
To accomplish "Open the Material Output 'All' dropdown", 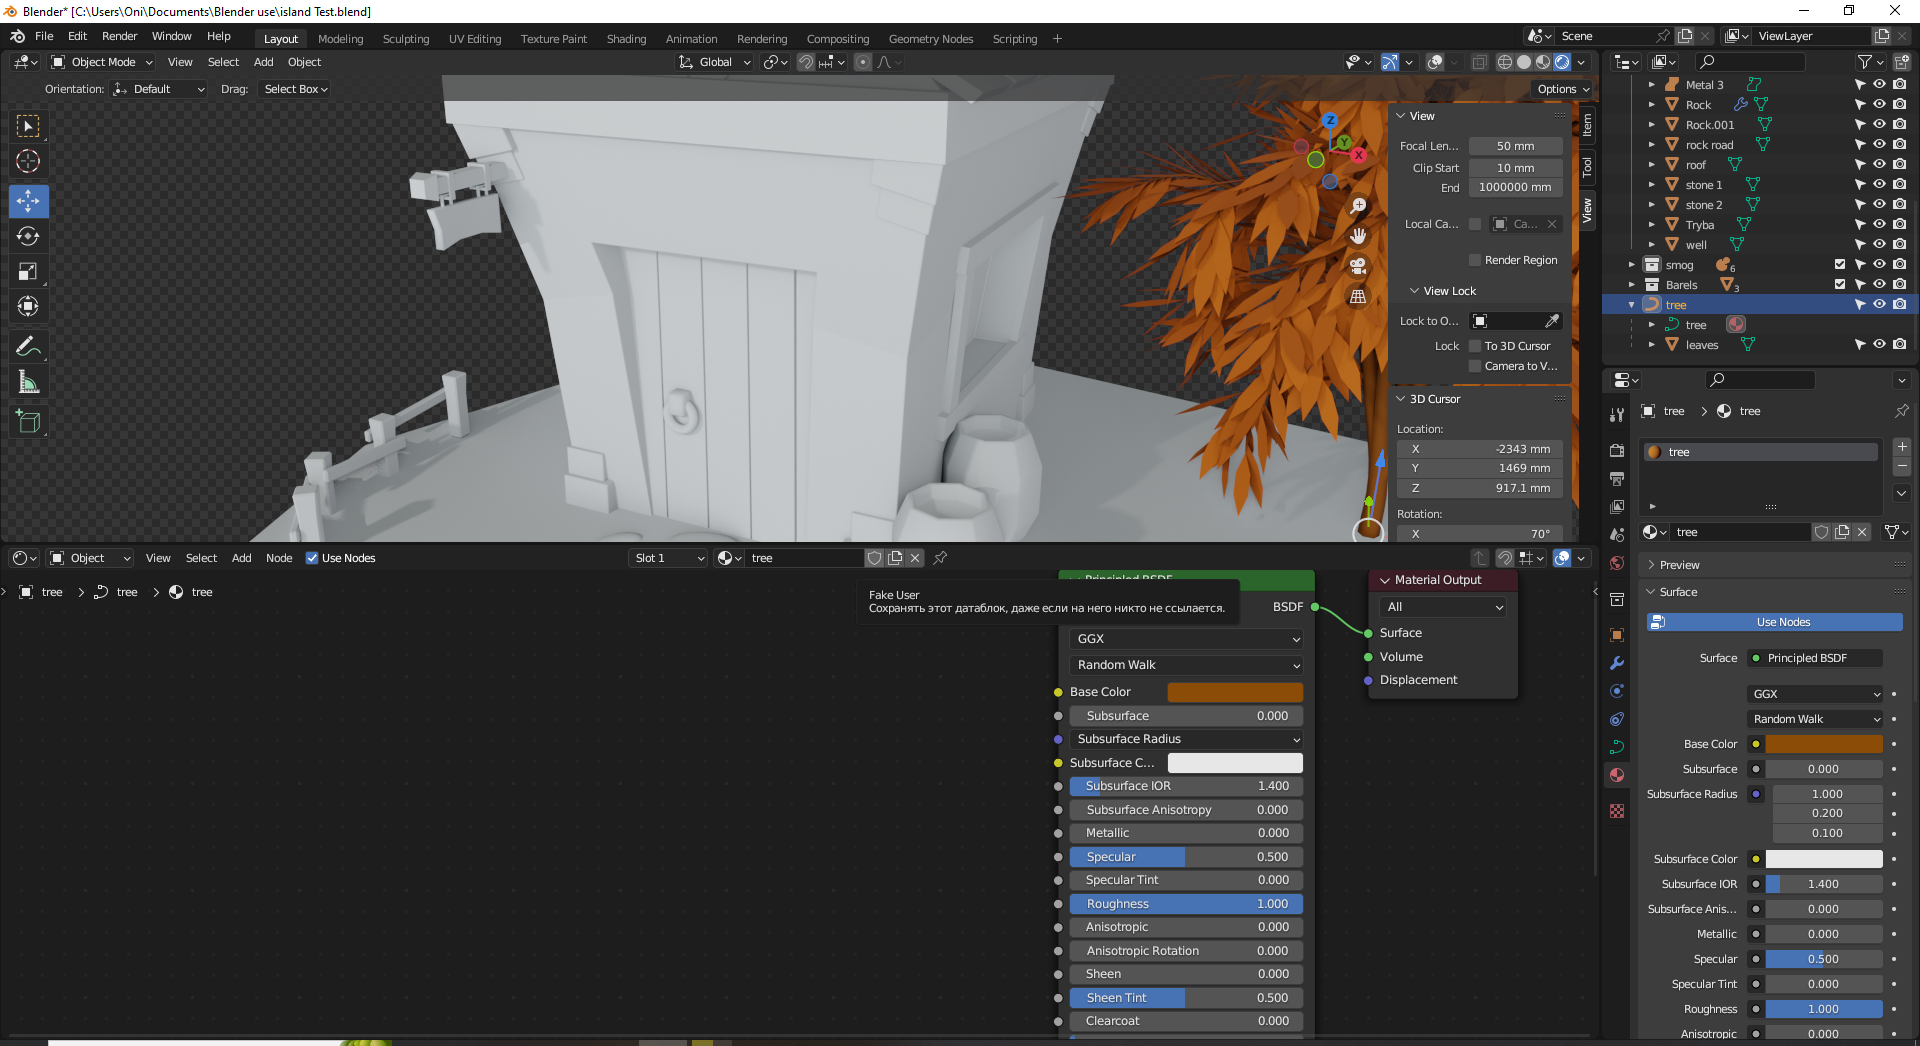I will pos(1442,606).
